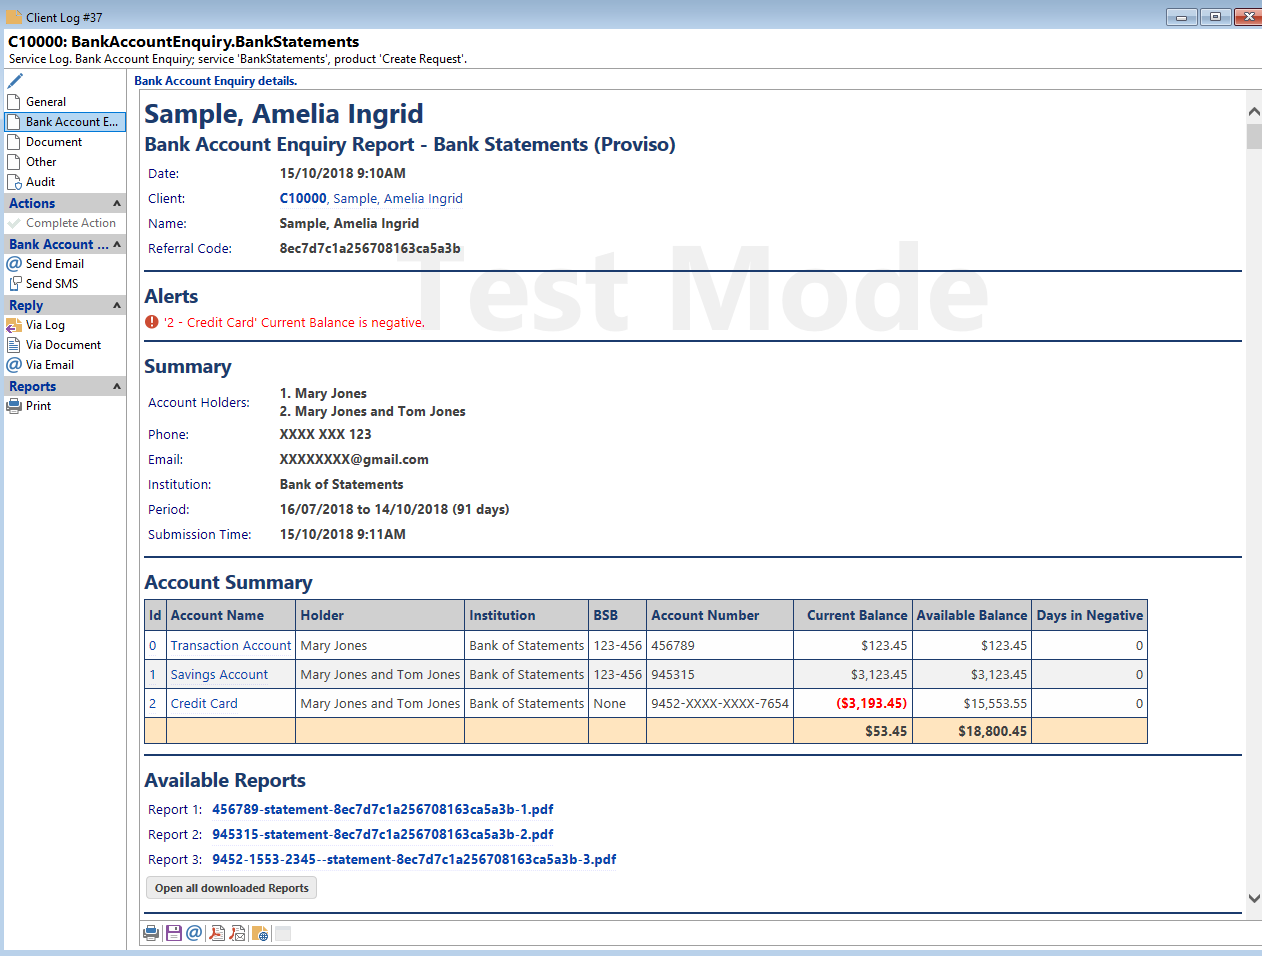
Task: Close the Client Log window
Action: [x=1248, y=16]
